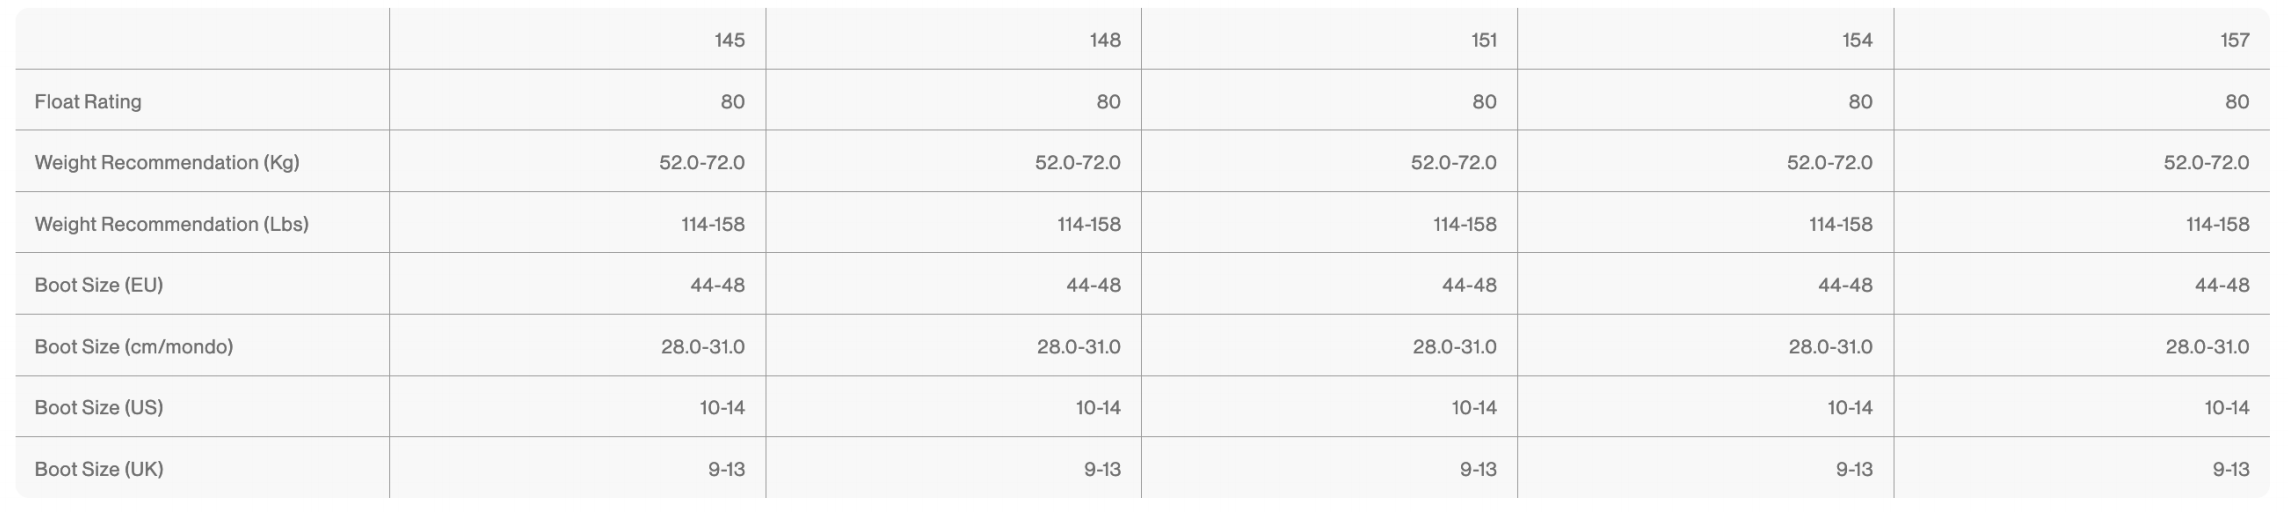Select the Boot Size (EU) row label

(x=99, y=285)
